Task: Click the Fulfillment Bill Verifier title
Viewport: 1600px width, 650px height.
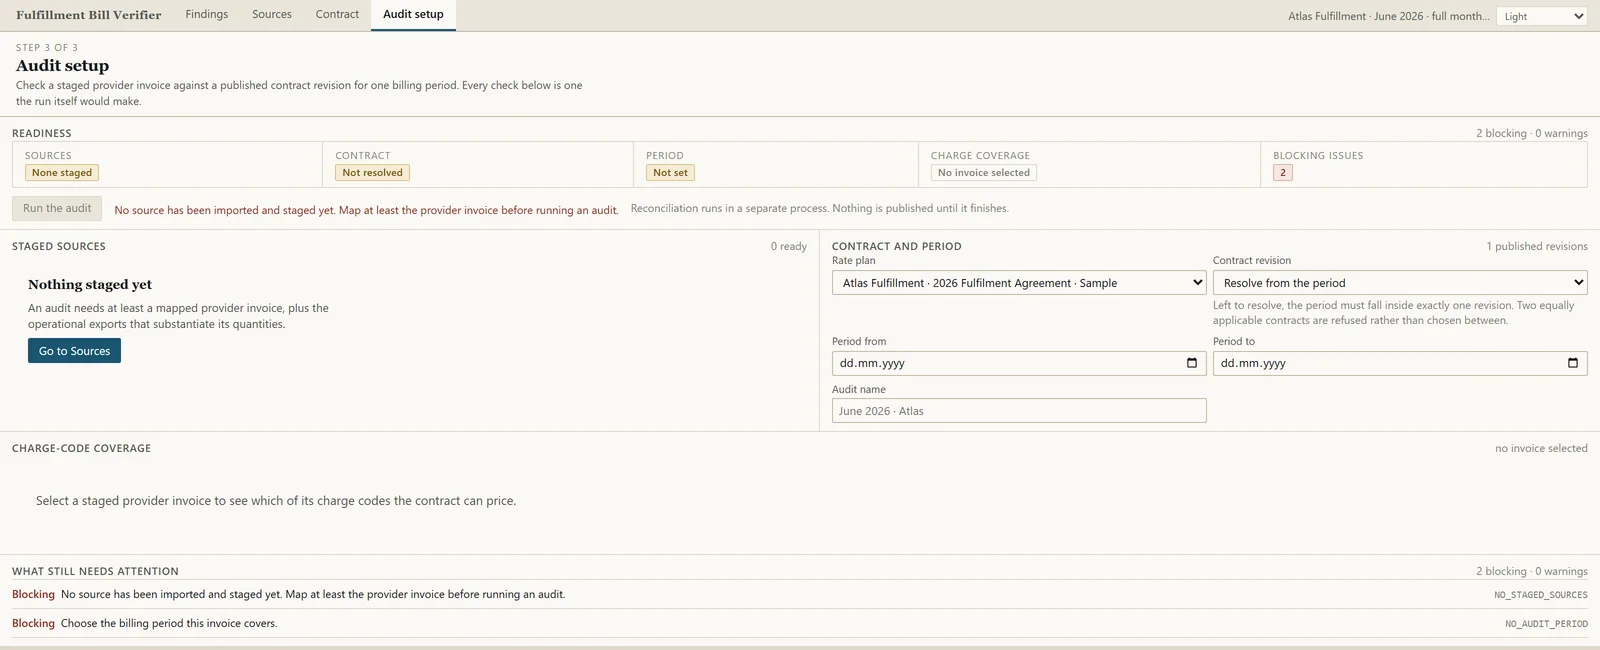Action: (89, 15)
